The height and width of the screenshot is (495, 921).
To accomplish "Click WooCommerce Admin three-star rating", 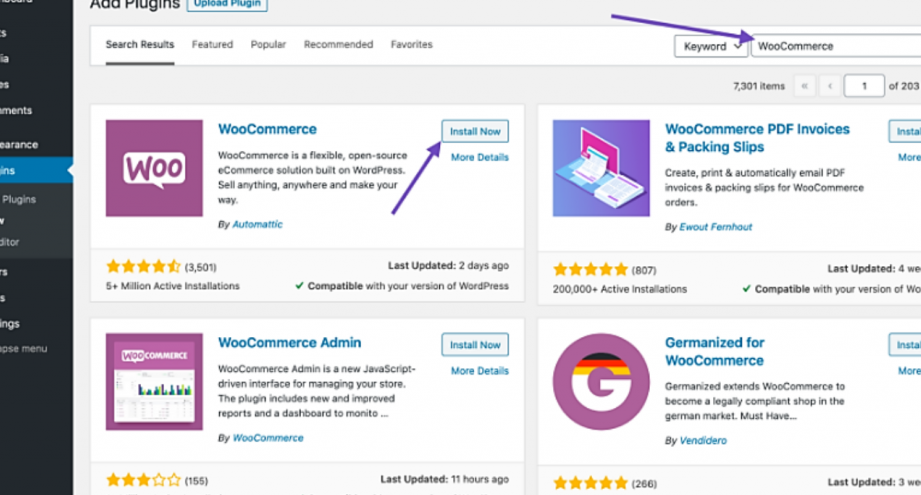I will click(x=143, y=481).
